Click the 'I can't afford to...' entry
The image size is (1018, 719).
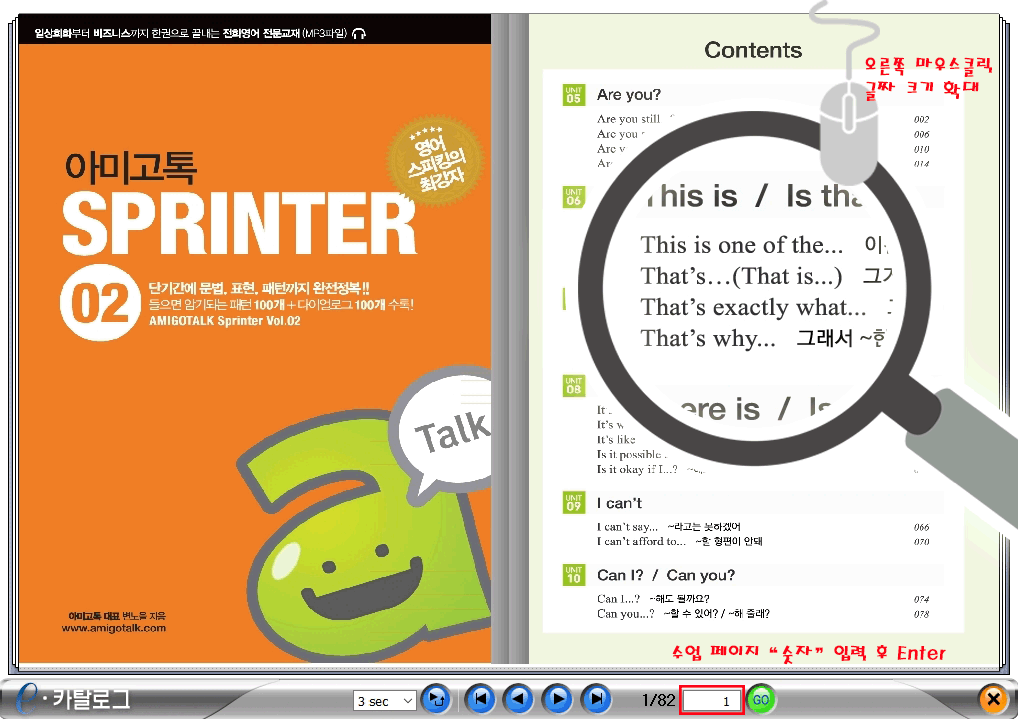(680, 541)
